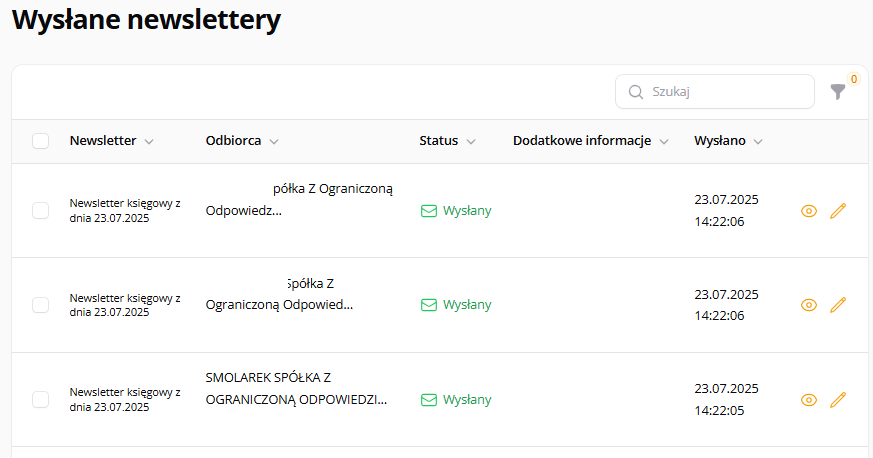The height and width of the screenshot is (458, 873).
Task: Check the first newsletter row checkbox
Action: [41, 210]
